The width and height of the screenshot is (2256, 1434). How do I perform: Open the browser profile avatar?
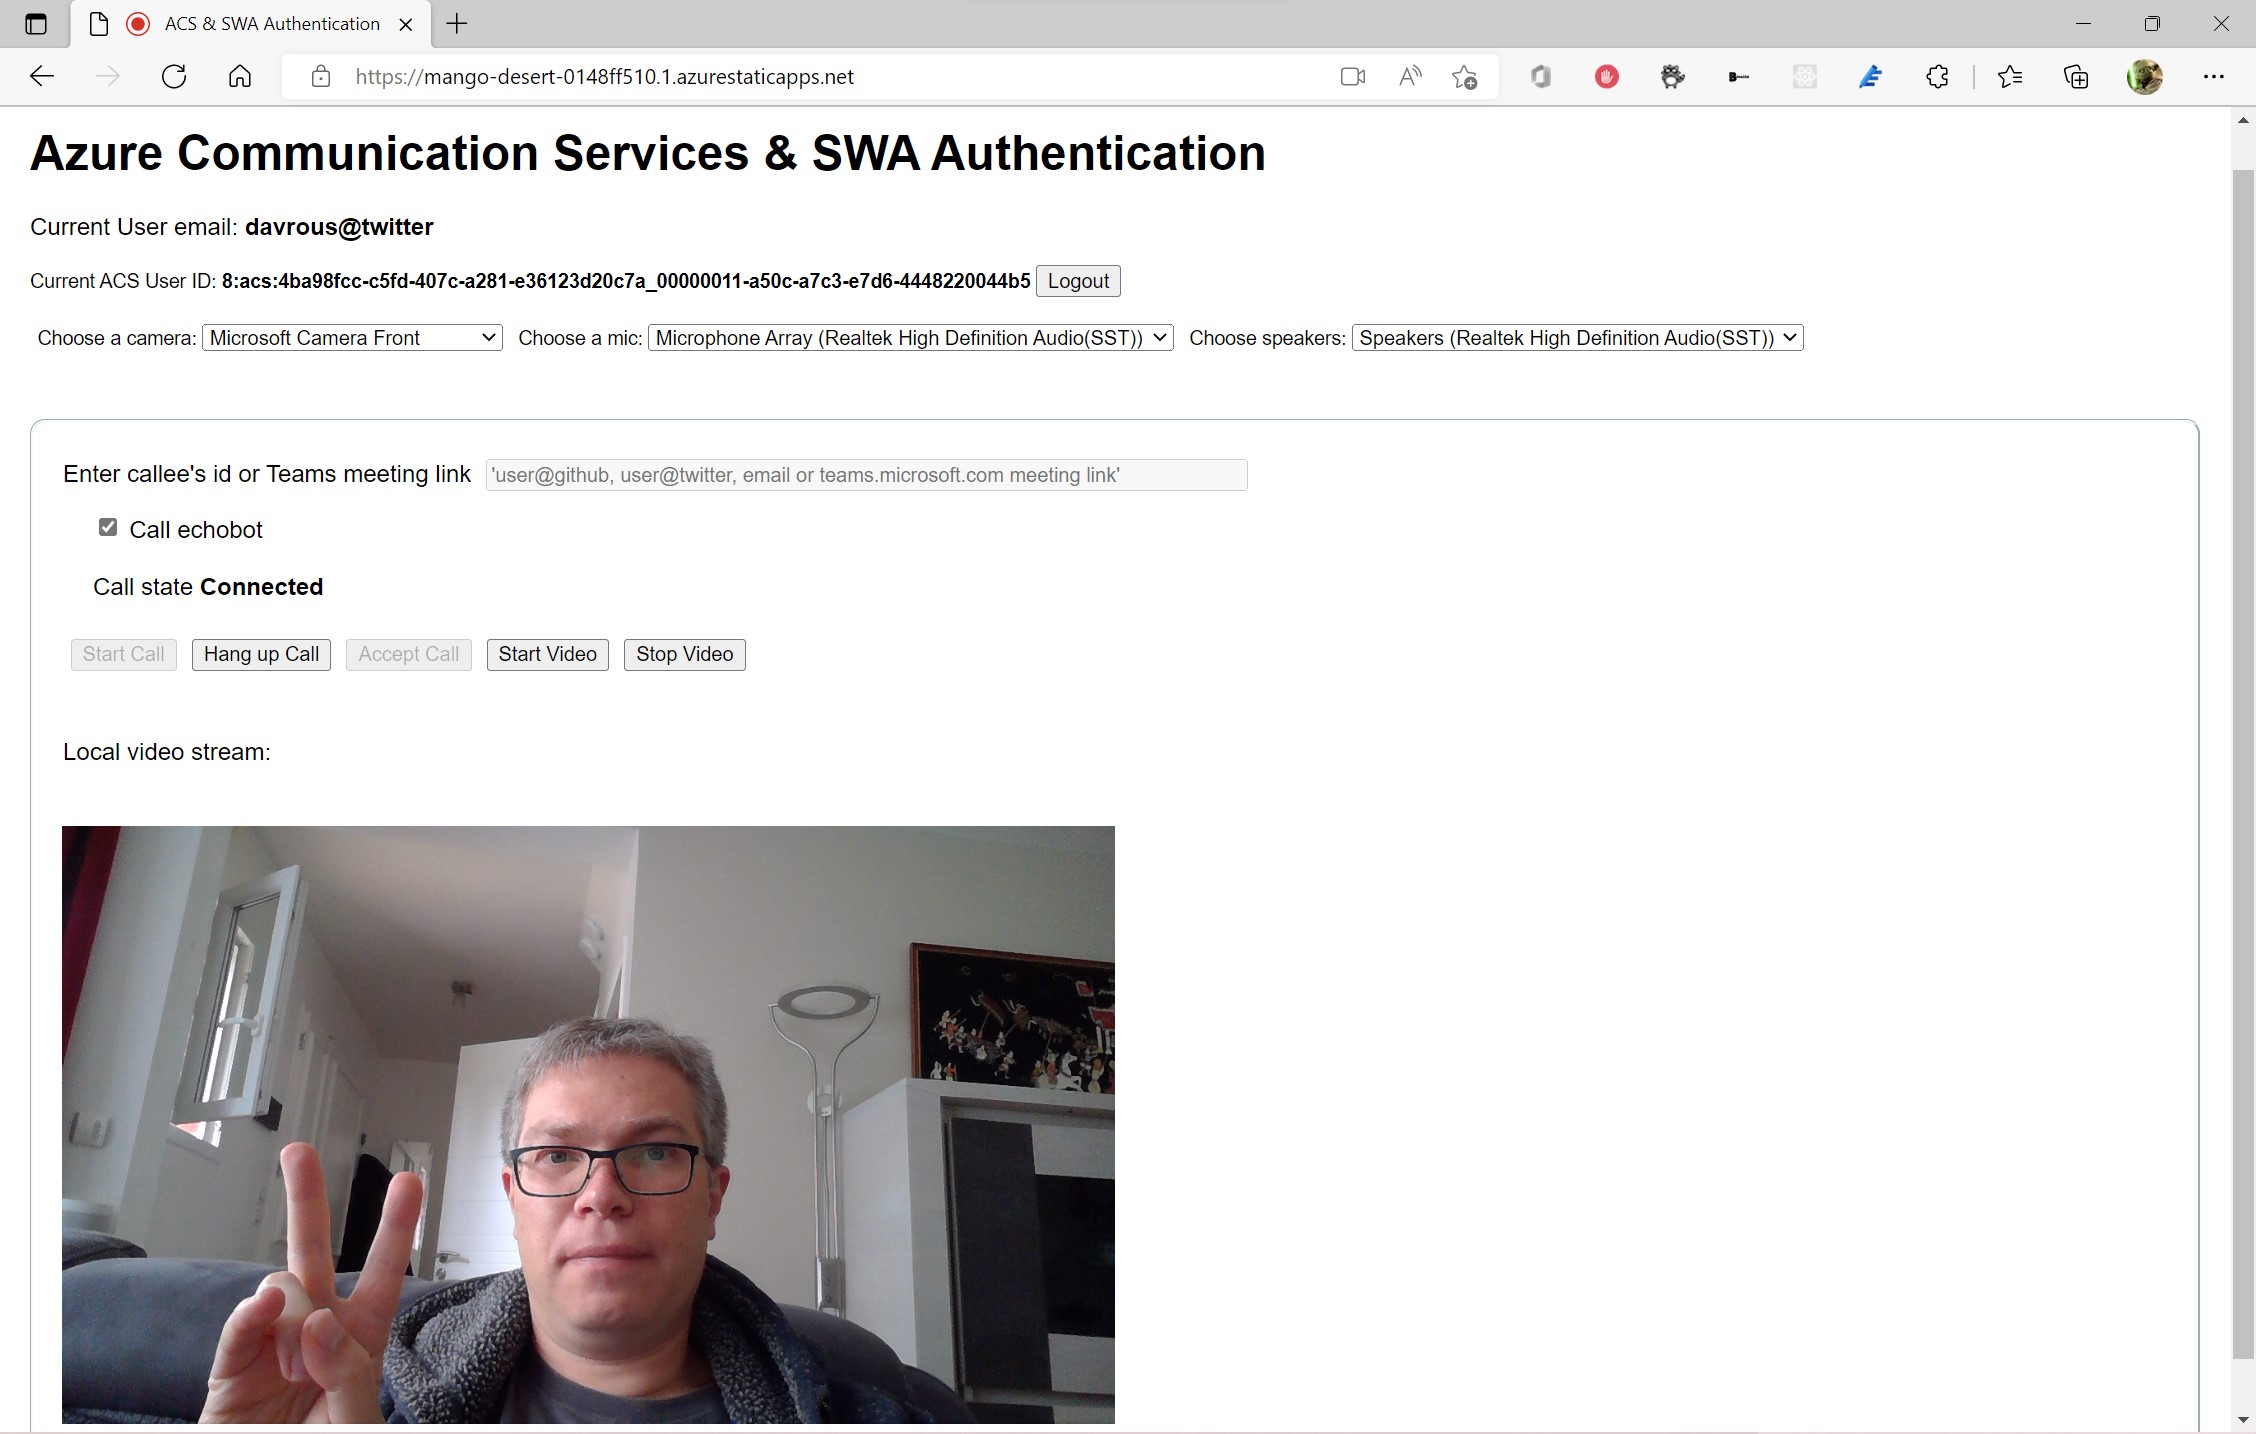[x=2144, y=77]
